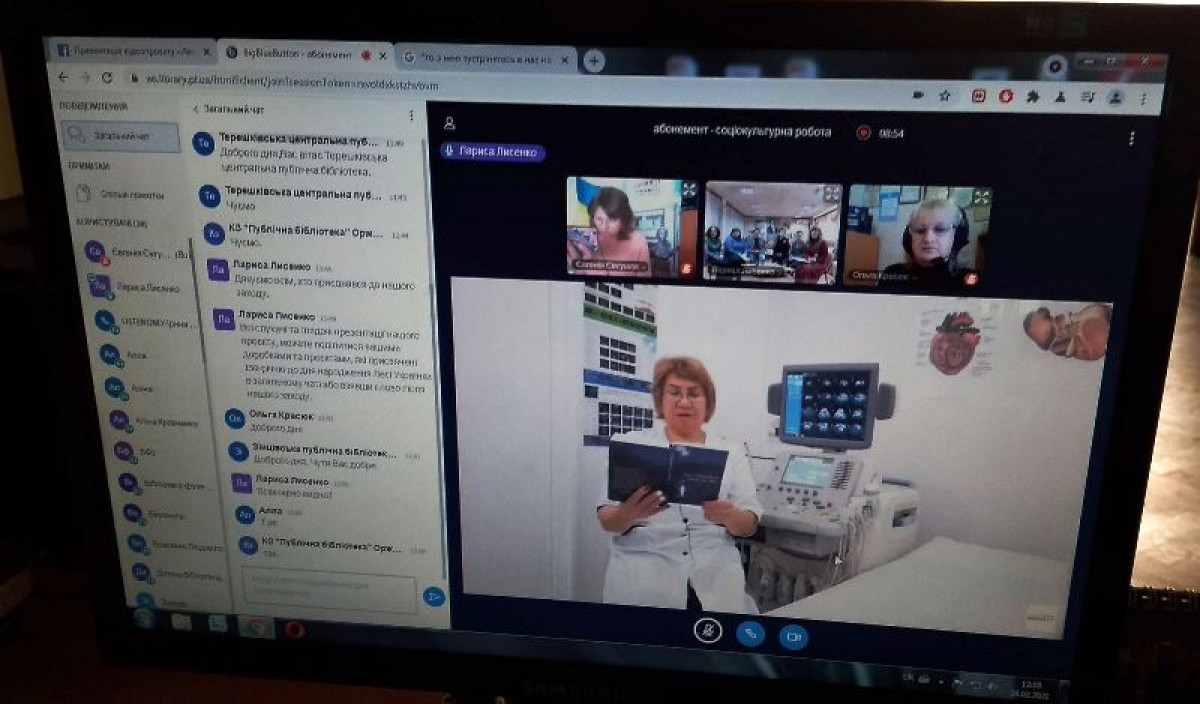This screenshot has height=704, width=1200.
Task: Send the chat message with the arrow button
Action: pos(434,597)
